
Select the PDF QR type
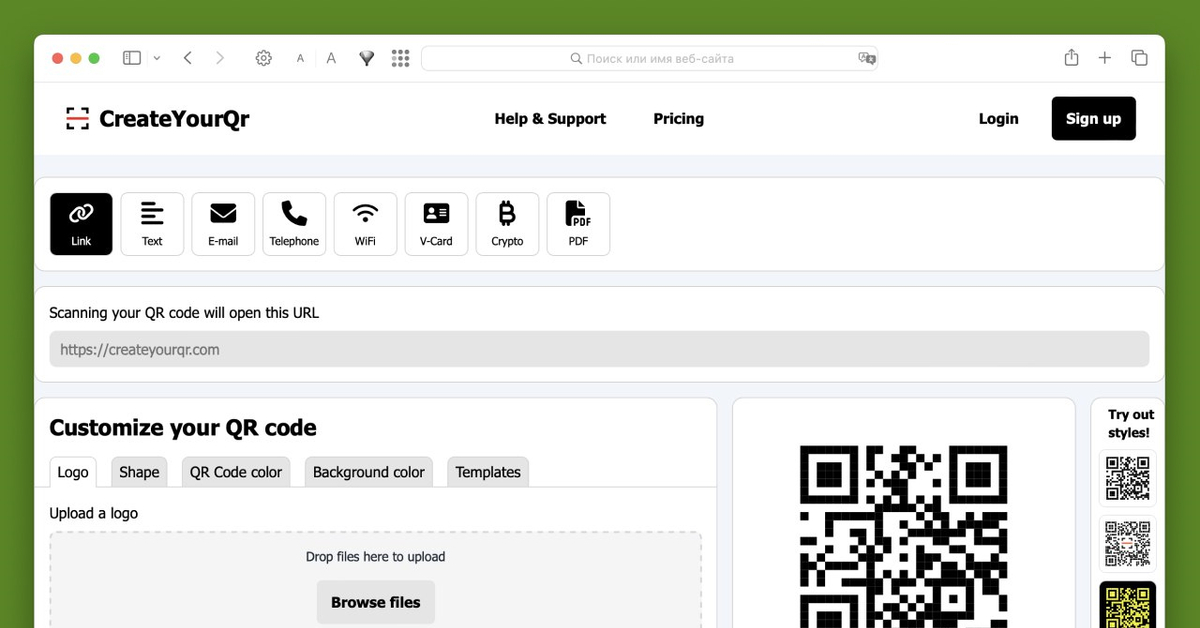pyautogui.click(x=578, y=224)
